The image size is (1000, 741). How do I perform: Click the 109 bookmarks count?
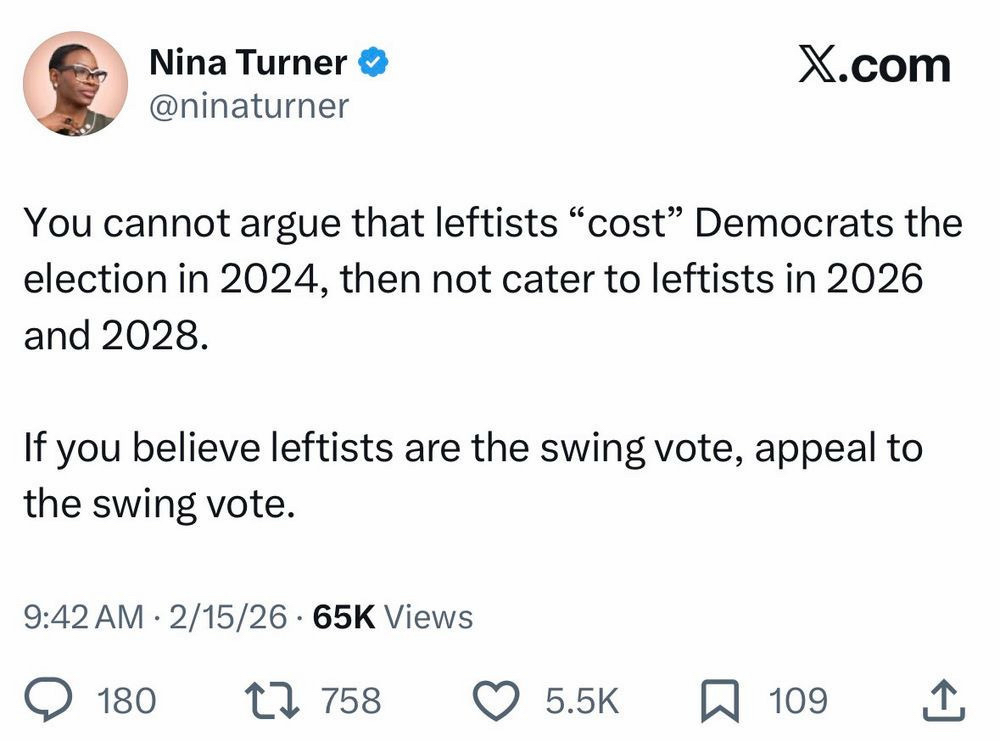(x=799, y=700)
